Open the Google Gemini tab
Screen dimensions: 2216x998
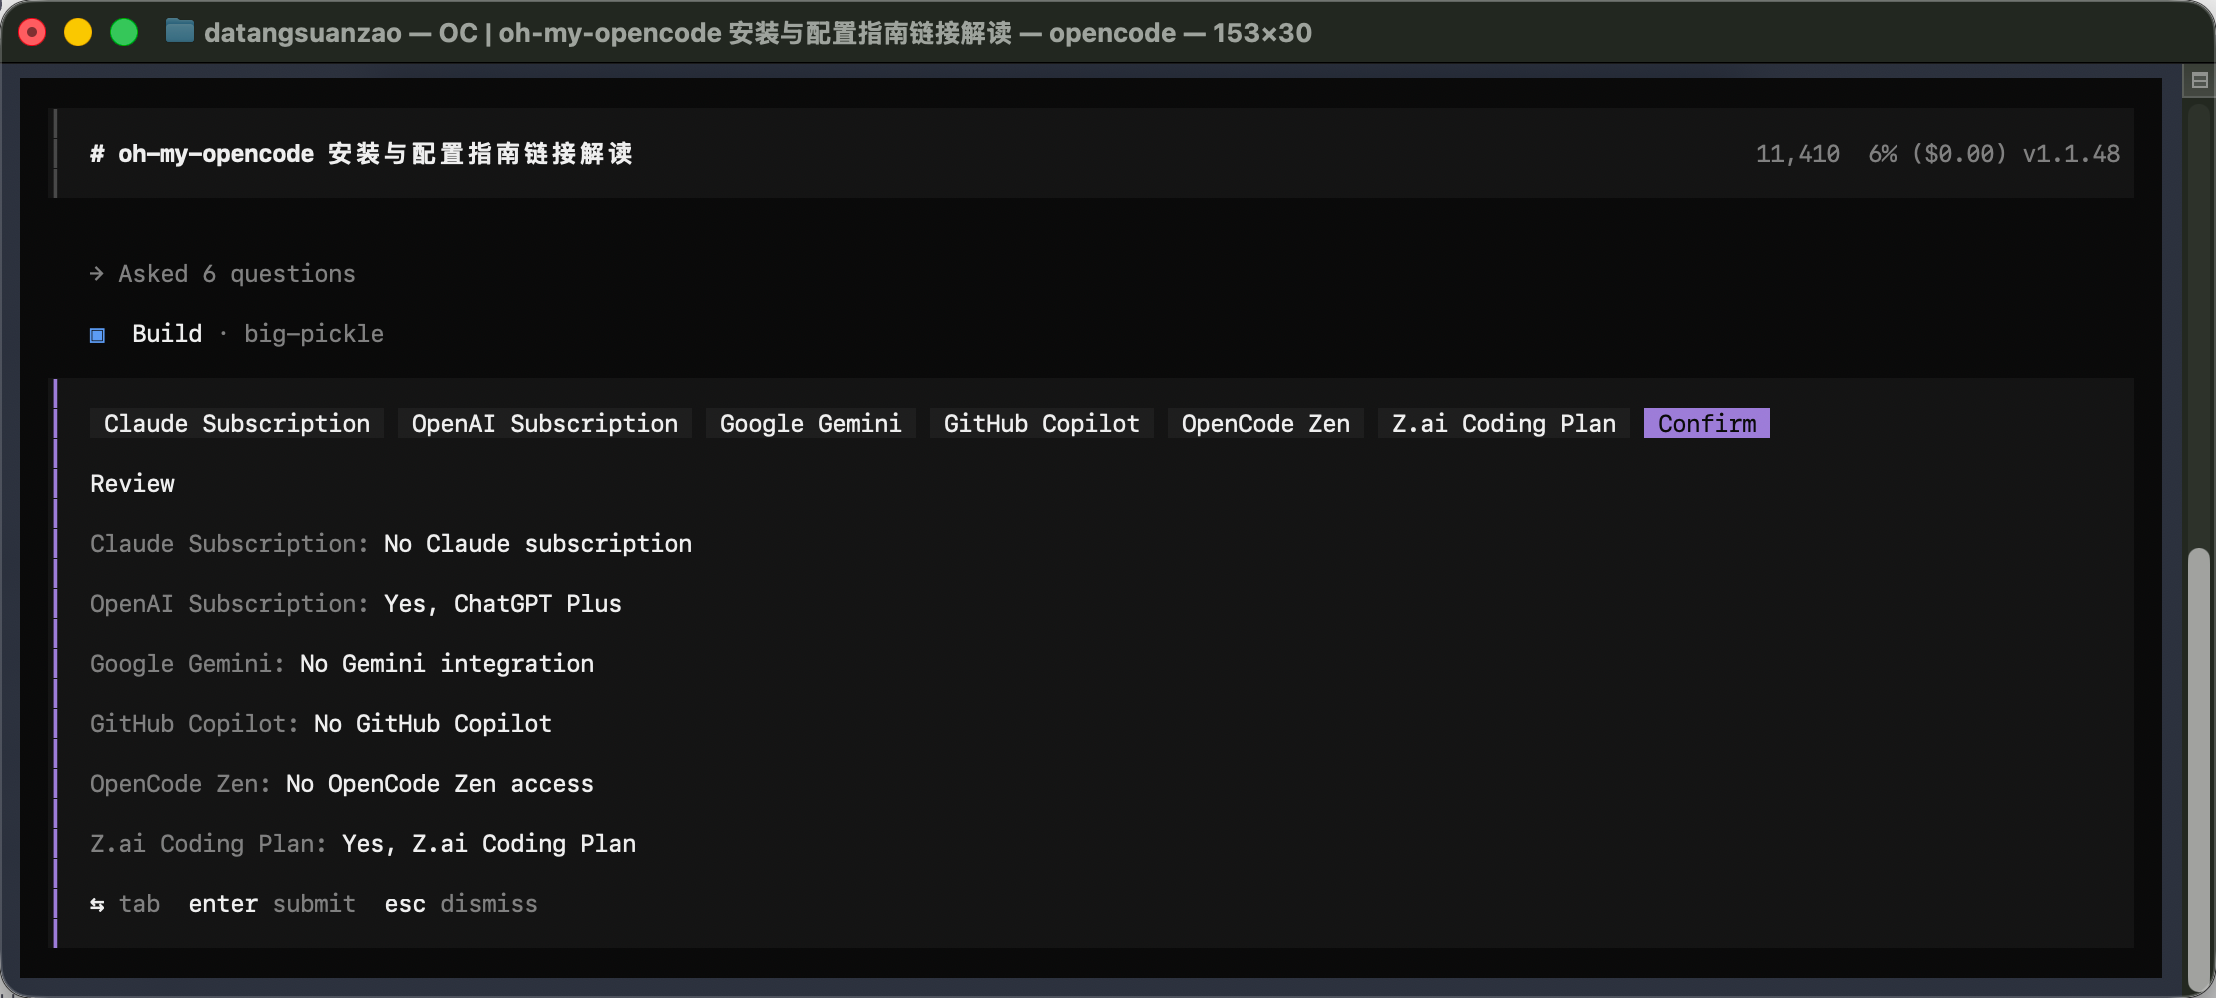(x=811, y=423)
